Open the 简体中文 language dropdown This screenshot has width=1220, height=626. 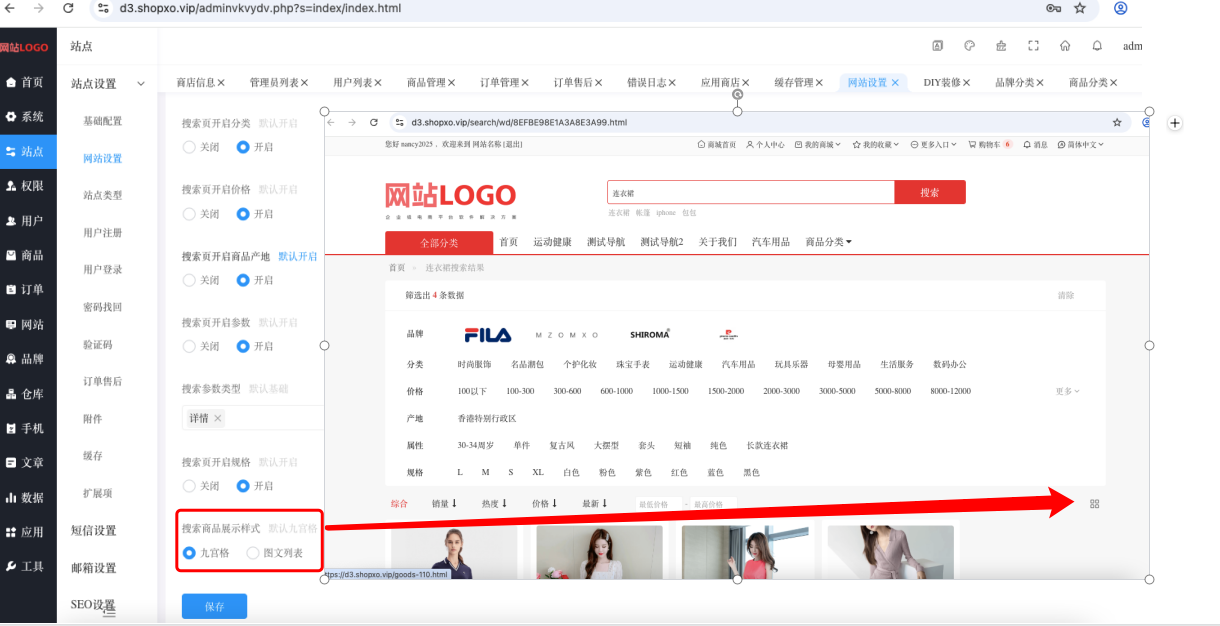click(x=1082, y=145)
